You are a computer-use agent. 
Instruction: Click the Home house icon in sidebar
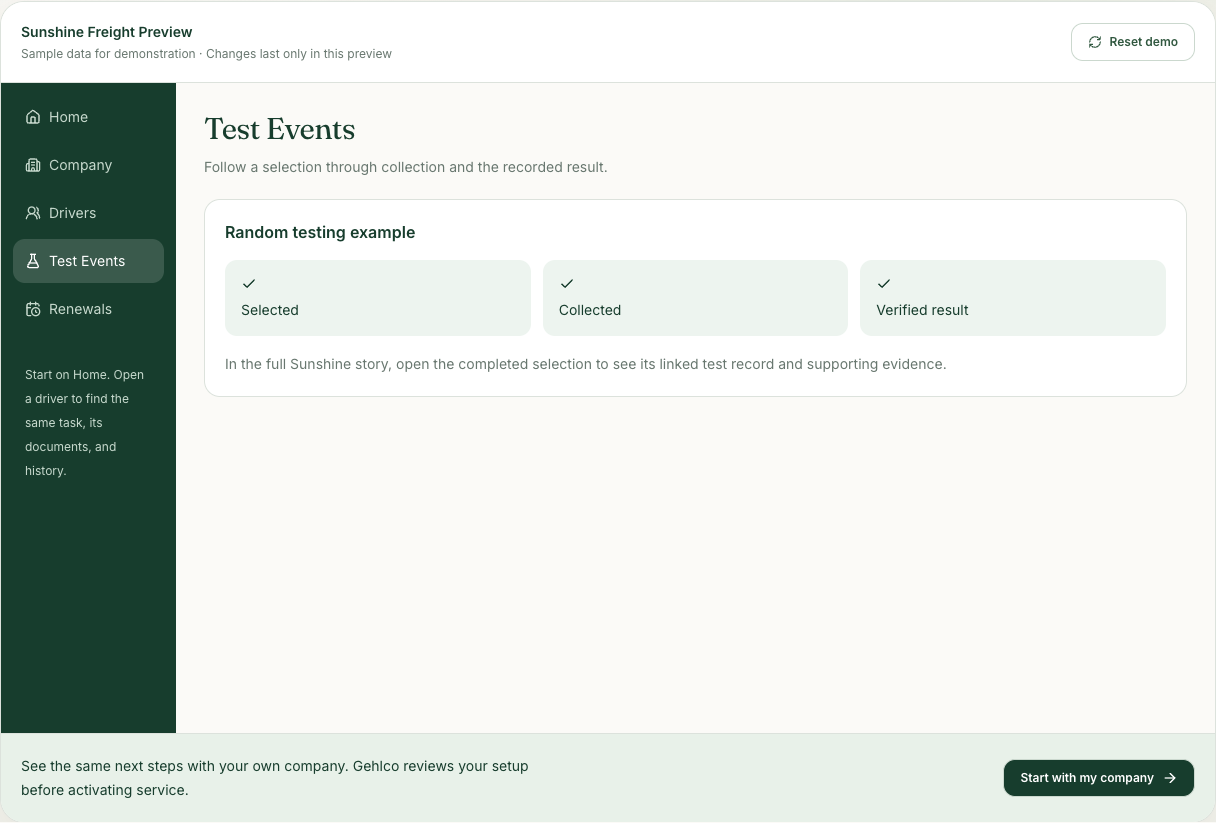click(x=33, y=117)
